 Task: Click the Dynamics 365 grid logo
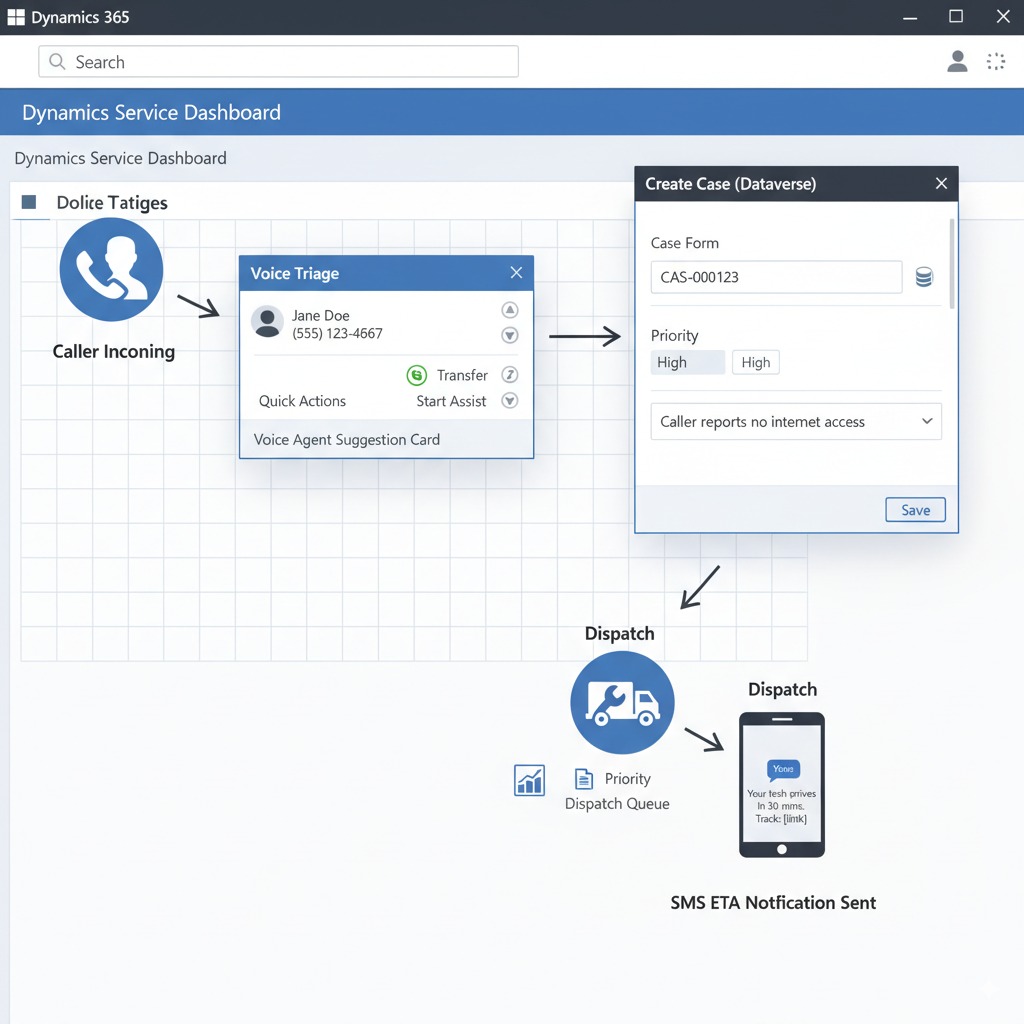point(16,17)
